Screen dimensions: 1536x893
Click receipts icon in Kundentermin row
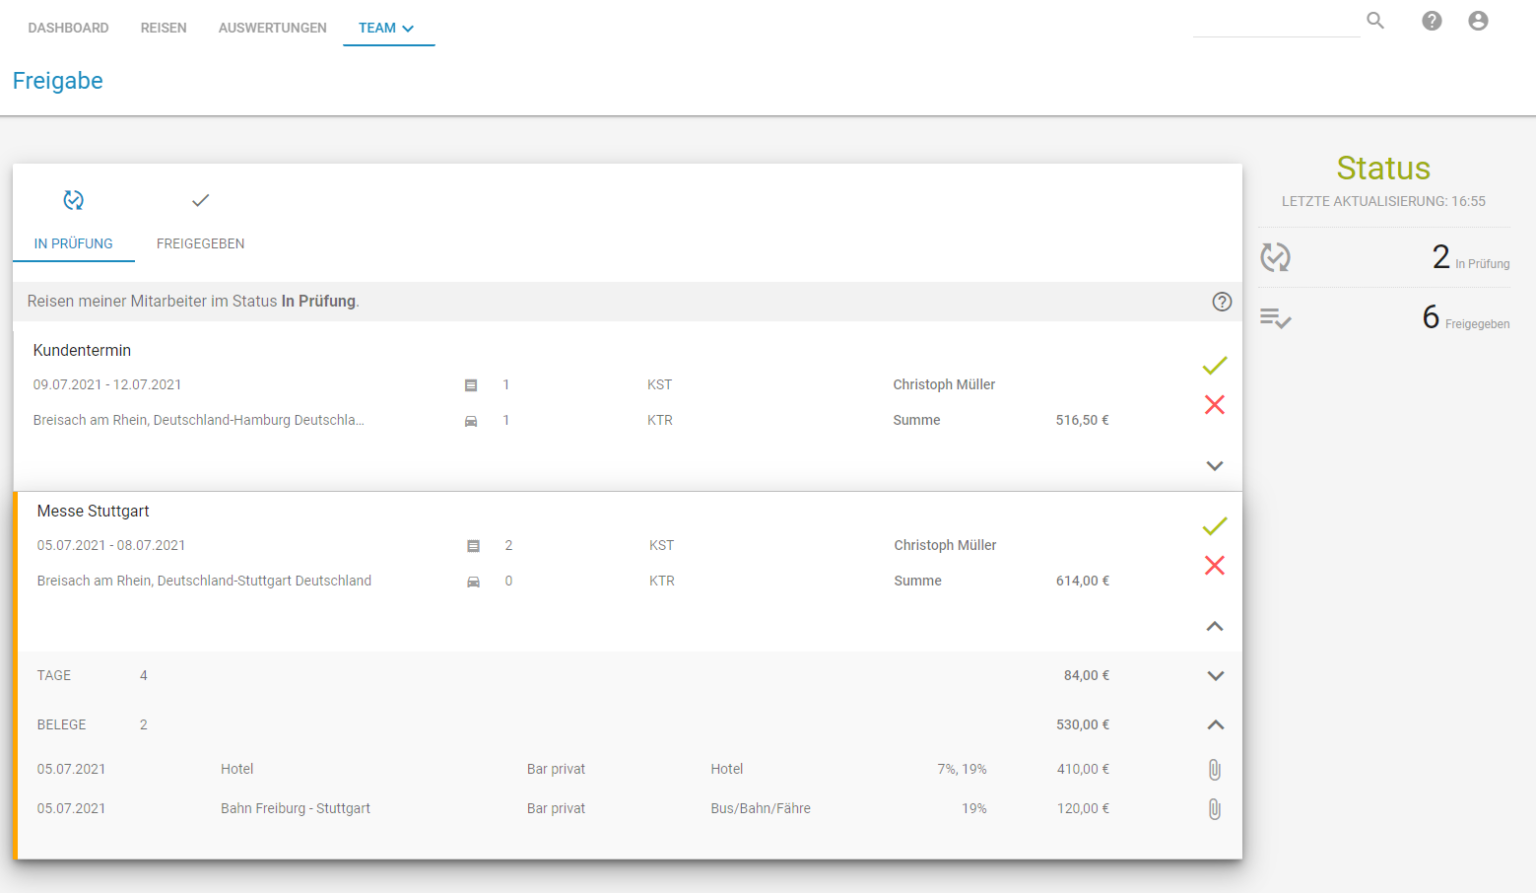471,385
